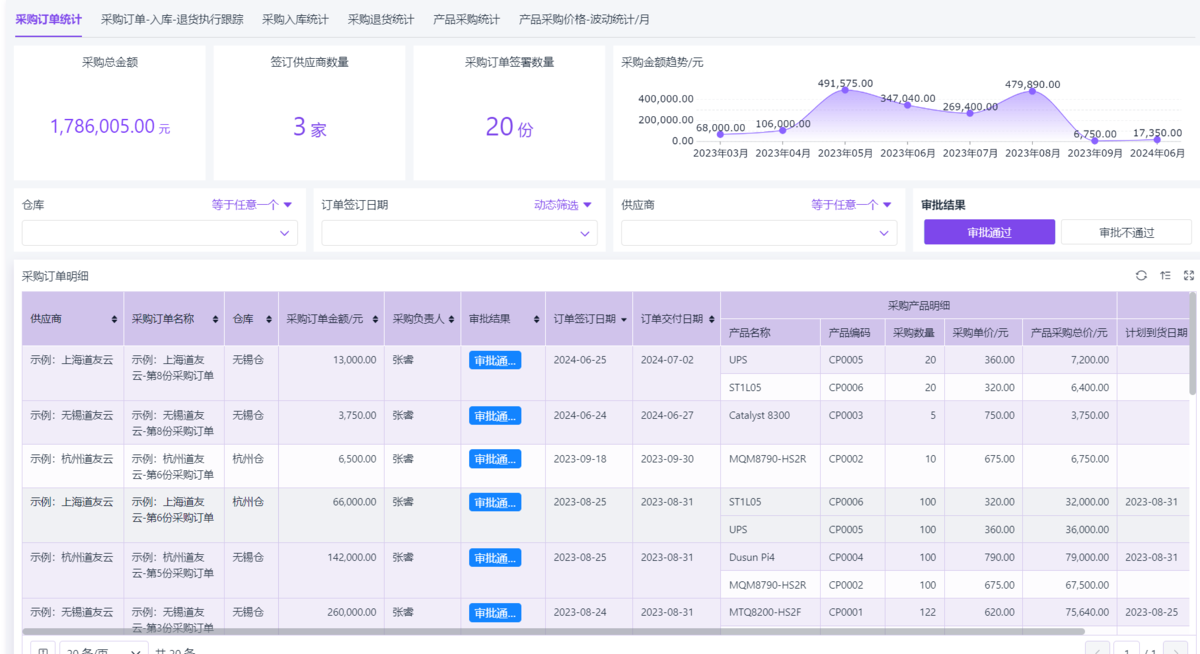This screenshot has width=1200, height=654.
Task: Click the 产品编码 column header
Action: pos(852,333)
